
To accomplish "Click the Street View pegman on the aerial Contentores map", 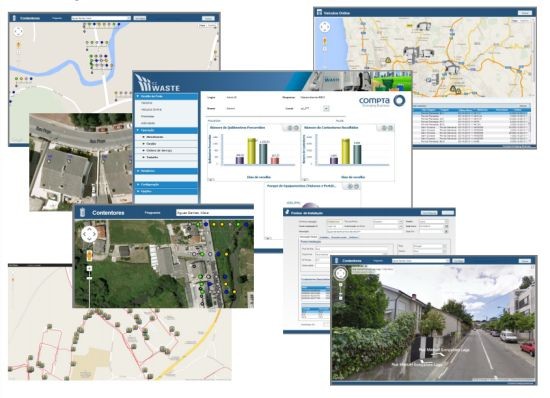I will coord(89,255).
